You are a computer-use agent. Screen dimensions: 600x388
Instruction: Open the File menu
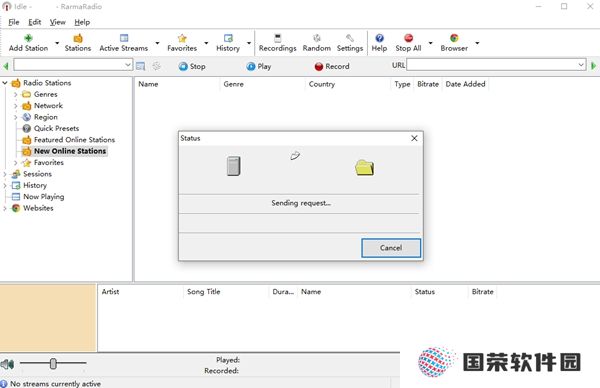14,22
